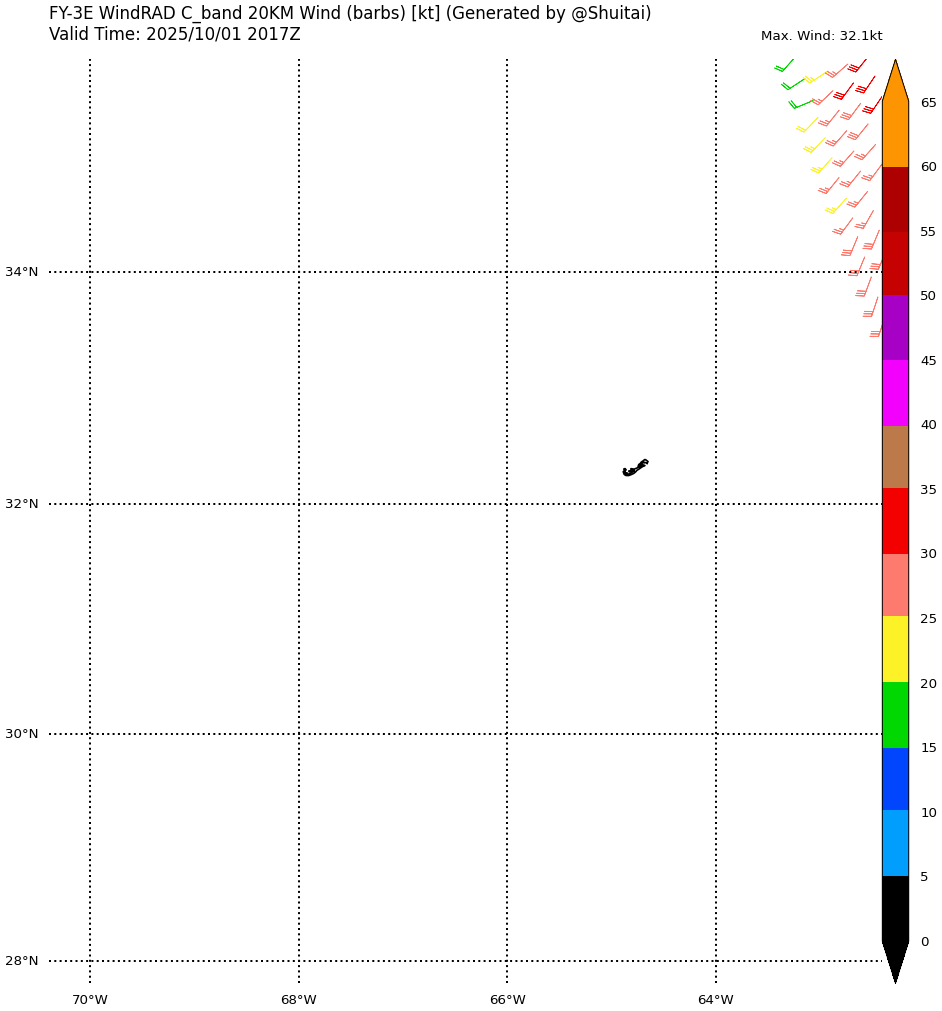Click the orange top arrow of the colorbar
Viewport: 942px width, 1011px height.
(895, 83)
